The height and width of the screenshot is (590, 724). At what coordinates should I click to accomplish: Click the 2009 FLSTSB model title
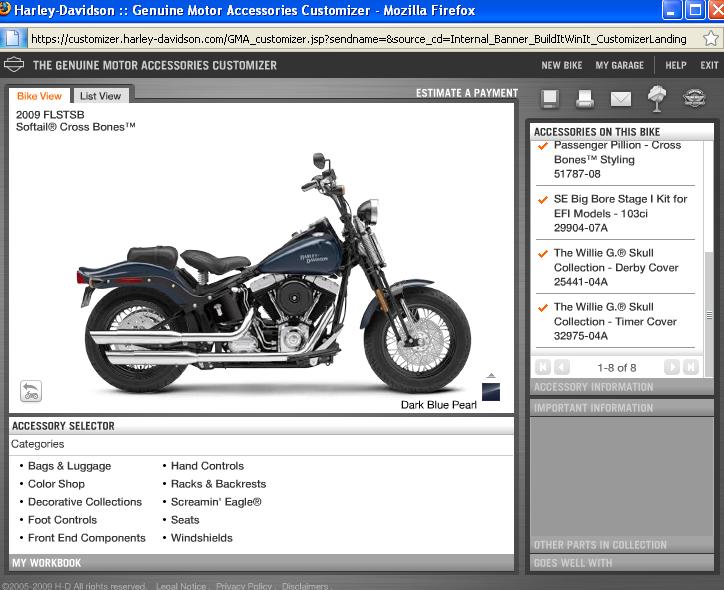(50, 114)
